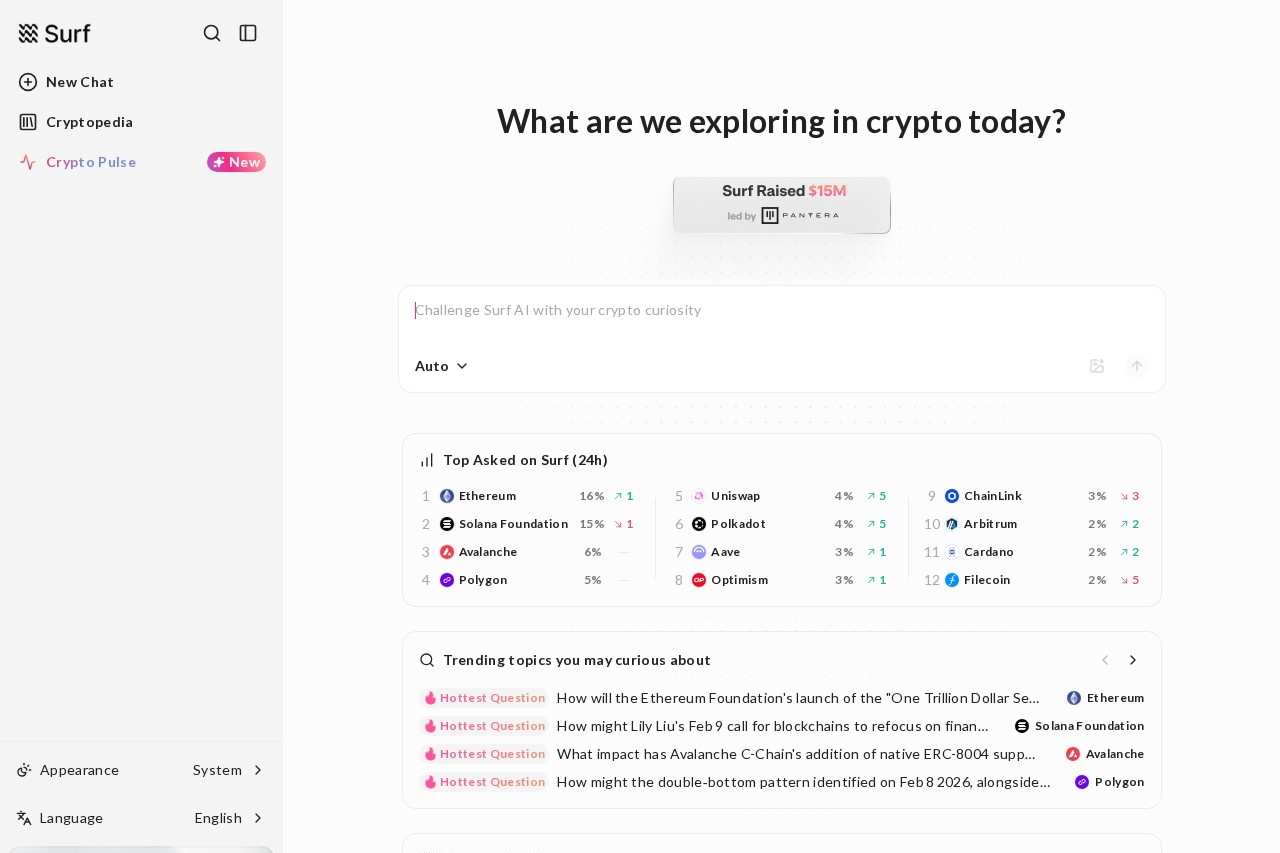
Task: Open the Avalanche C-Chain hottest question
Action: click(796, 754)
